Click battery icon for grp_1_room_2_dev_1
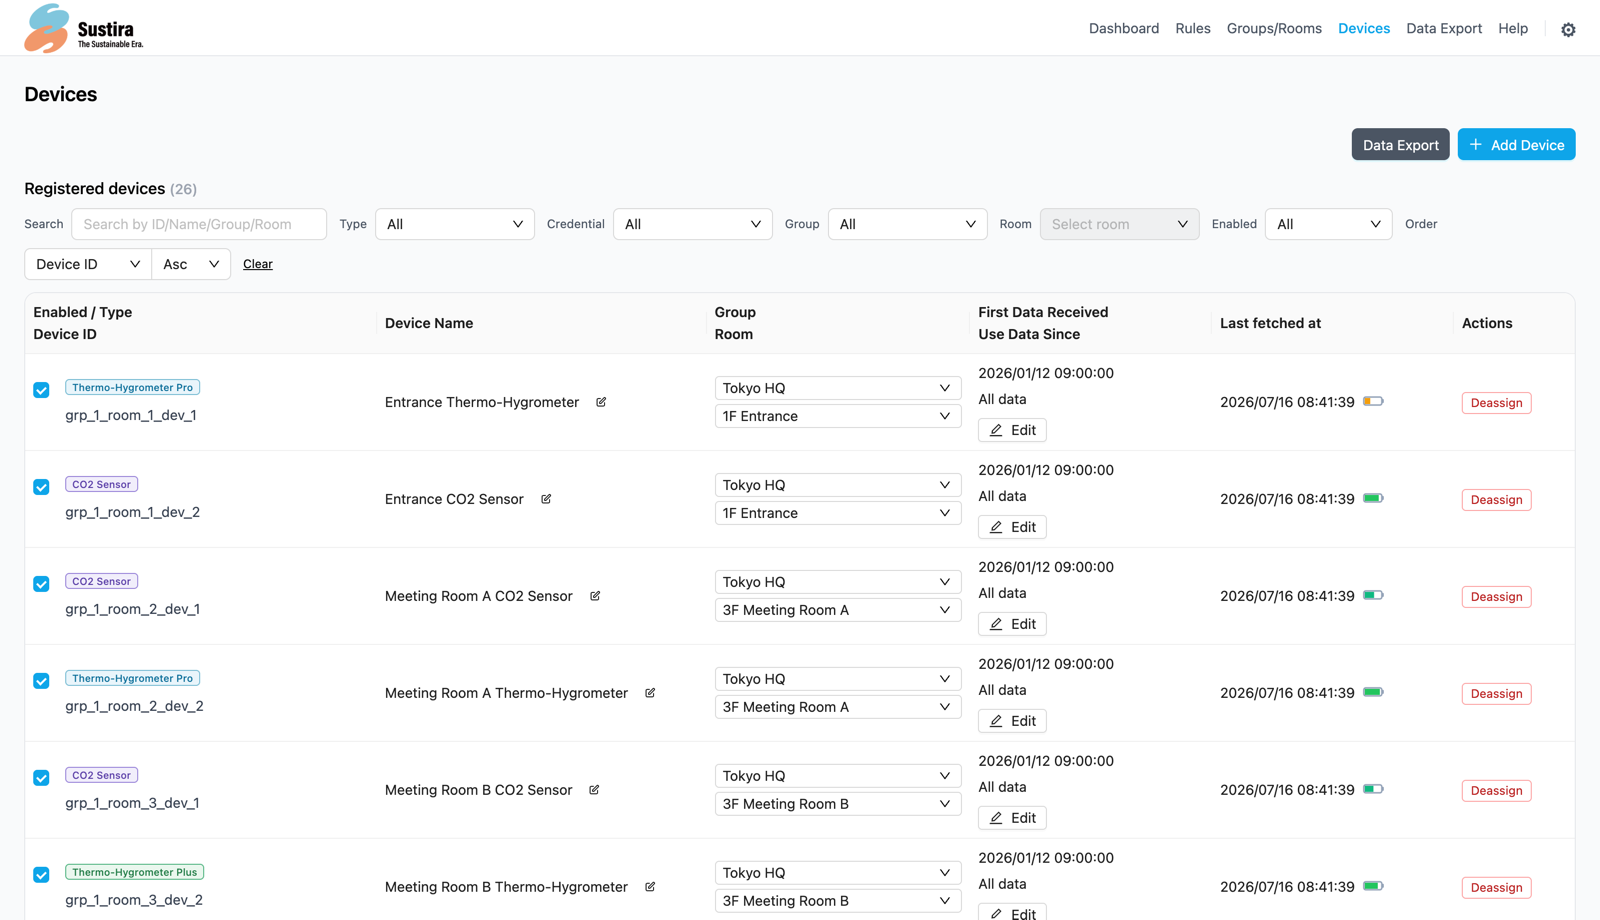Screen dimensions: 1600x920 [x=1373, y=595]
